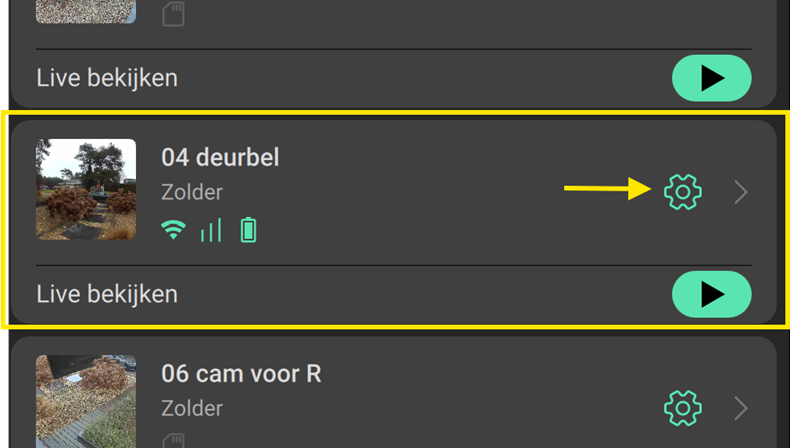Click the "06 cam voor R" device name
This screenshot has width=790, height=448.
point(241,374)
